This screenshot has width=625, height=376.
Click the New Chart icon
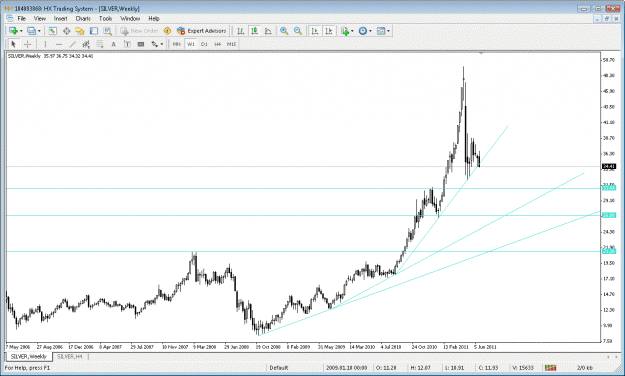(x=13, y=31)
